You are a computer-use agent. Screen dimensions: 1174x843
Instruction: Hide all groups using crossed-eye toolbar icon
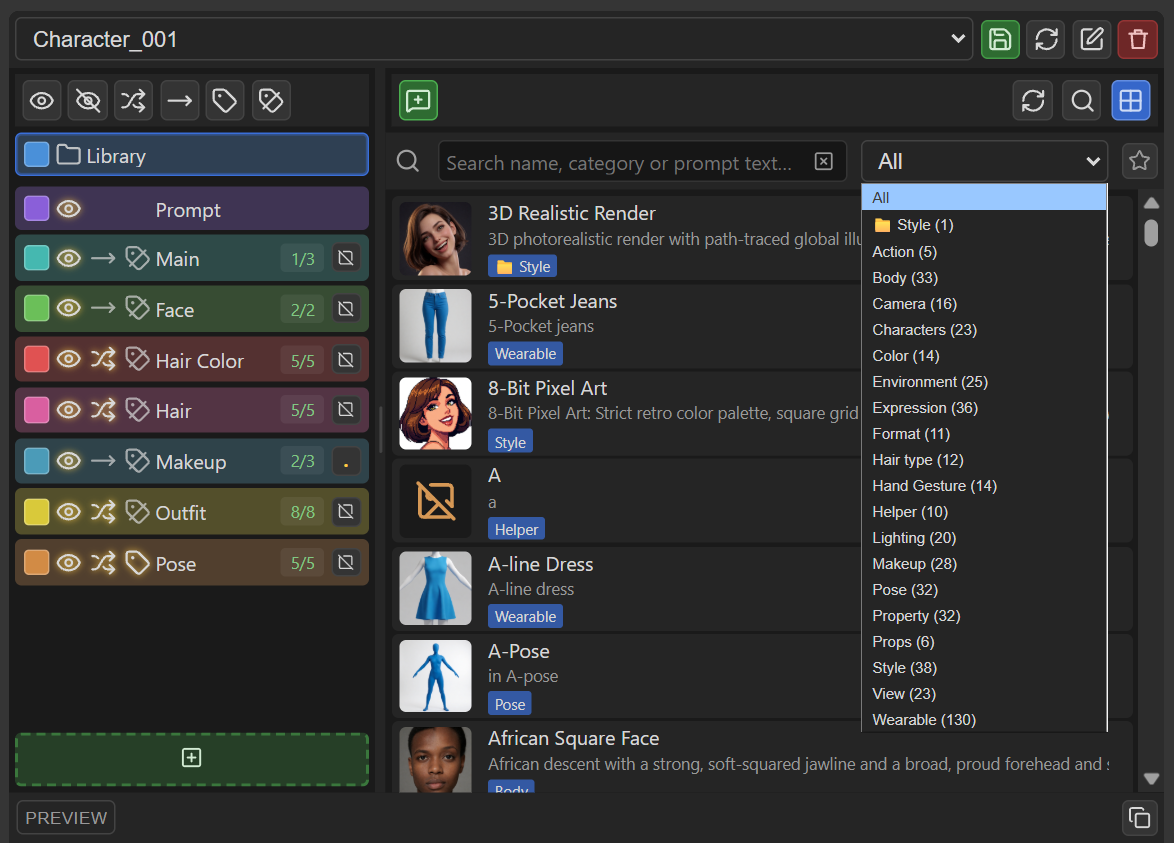pyautogui.click(x=88, y=100)
